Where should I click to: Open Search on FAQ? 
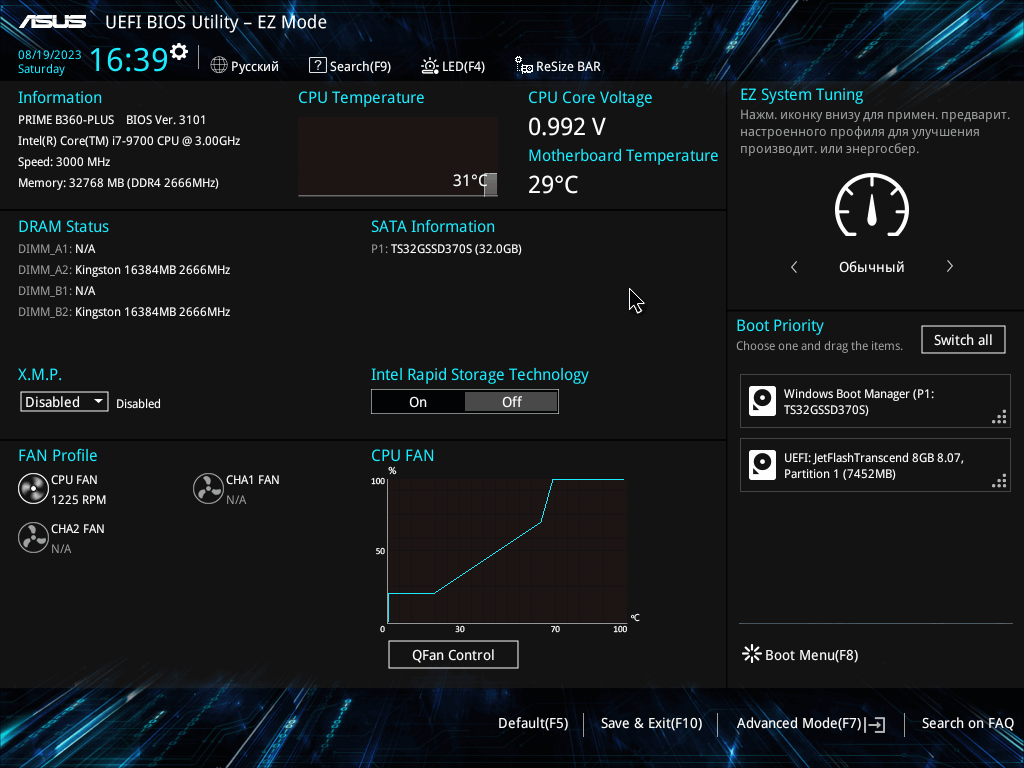point(967,724)
